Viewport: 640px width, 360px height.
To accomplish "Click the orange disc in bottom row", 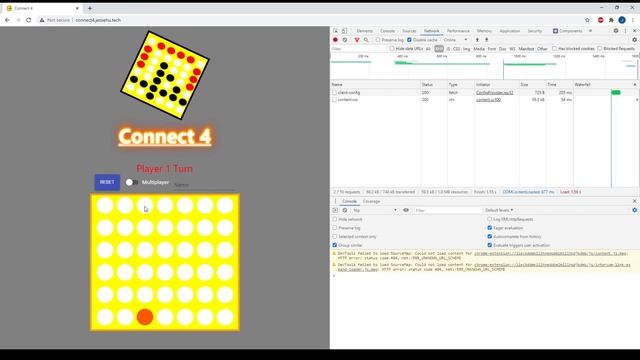I will click(x=145, y=317).
